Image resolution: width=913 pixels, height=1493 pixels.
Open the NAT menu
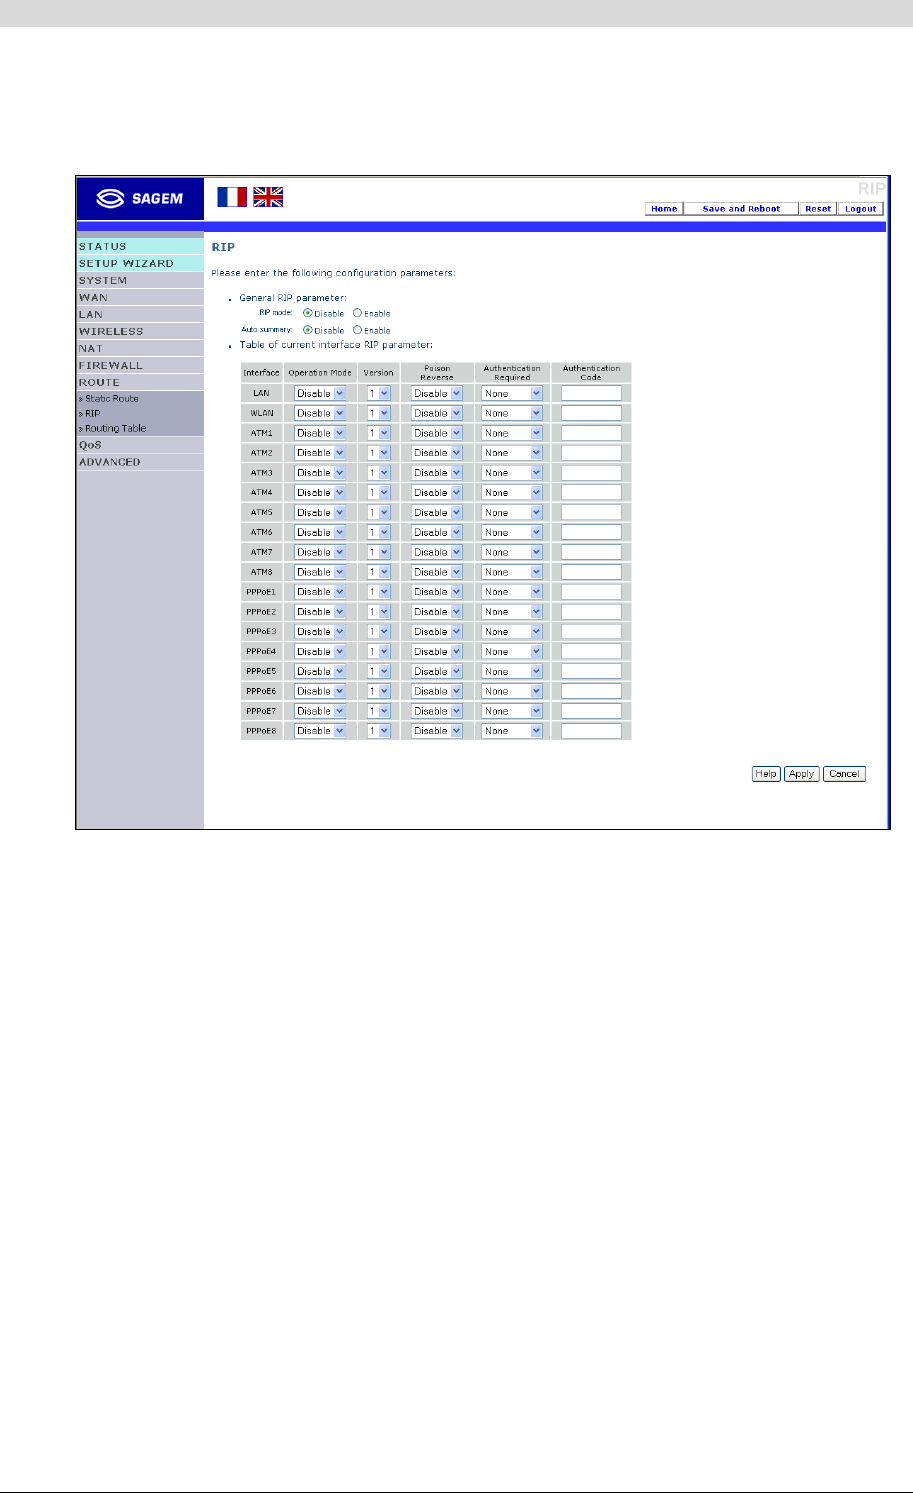pyautogui.click(x=140, y=348)
